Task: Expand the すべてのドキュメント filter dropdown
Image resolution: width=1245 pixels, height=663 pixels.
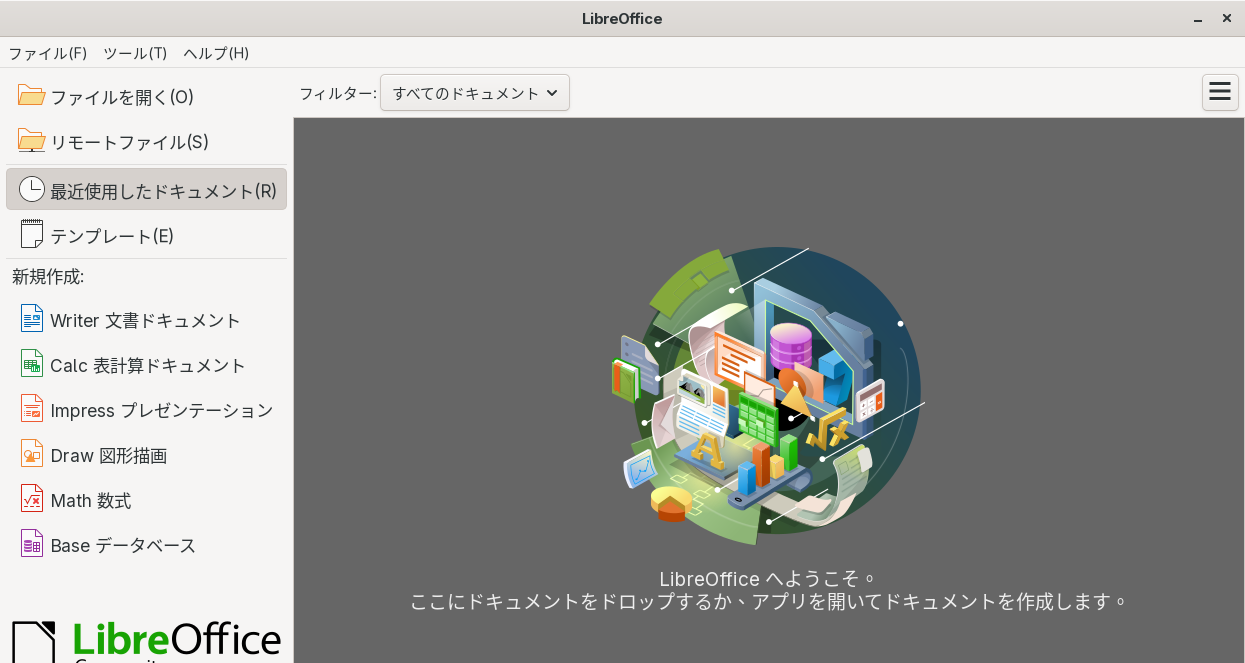Action: pos(475,93)
